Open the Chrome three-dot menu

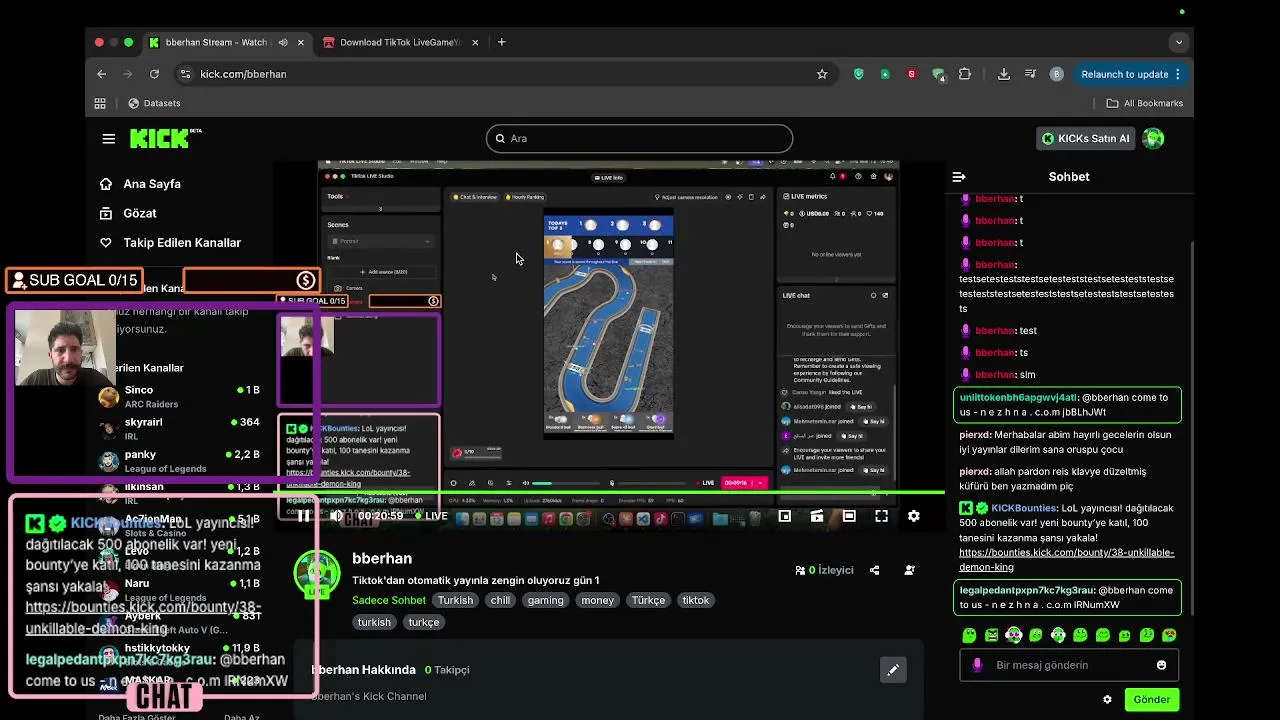point(1178,74)
